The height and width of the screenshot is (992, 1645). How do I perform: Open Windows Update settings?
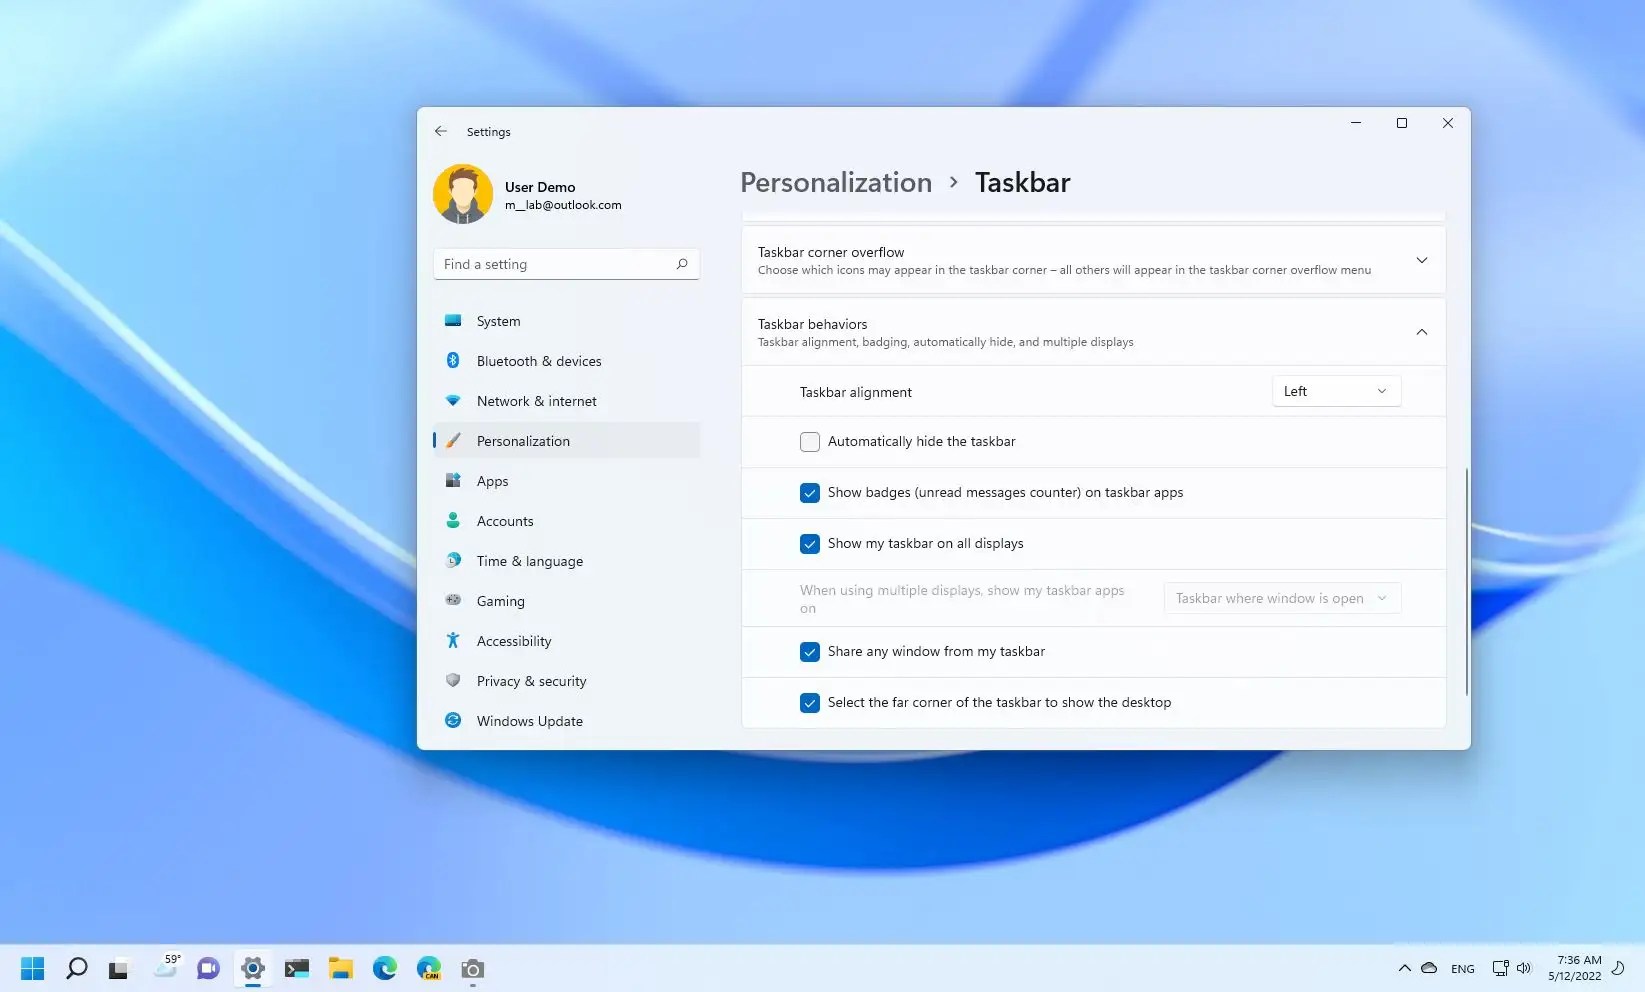pos(529,721)
